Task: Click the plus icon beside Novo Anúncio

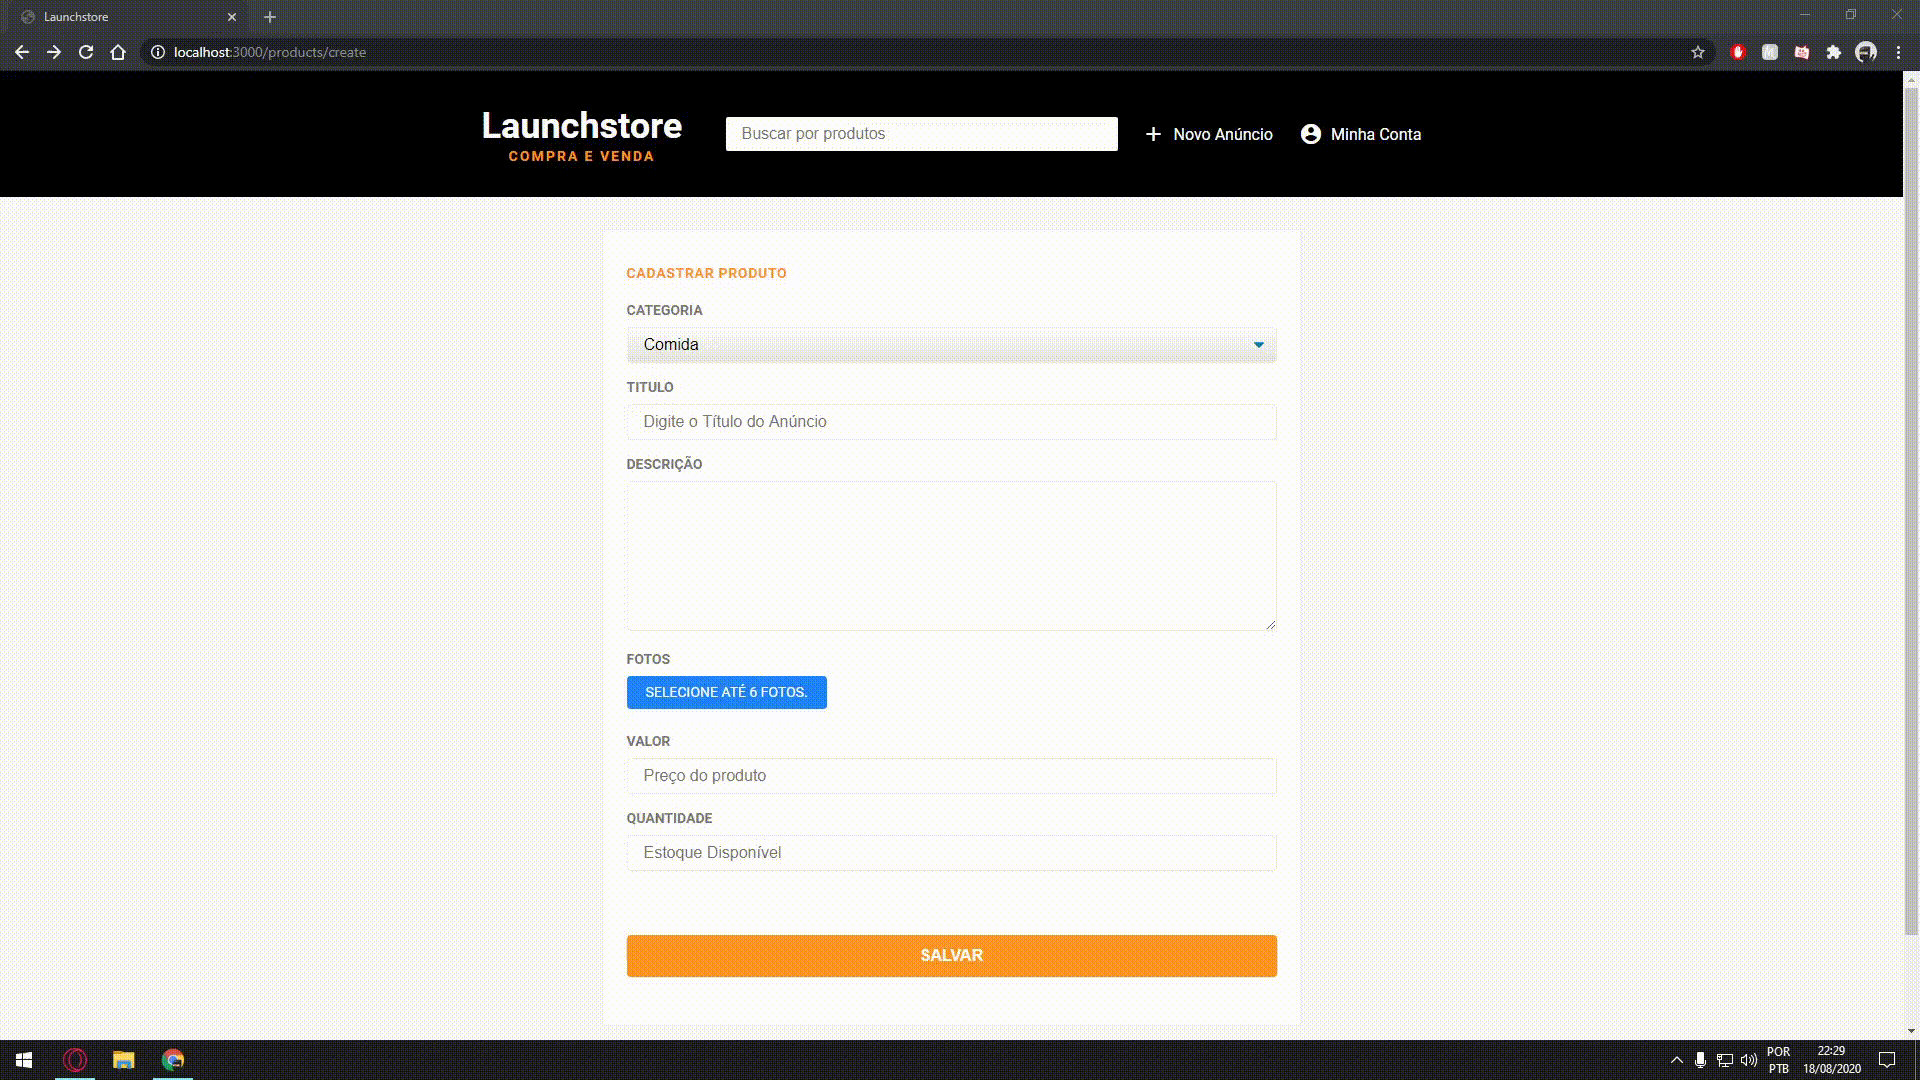Action: pos(1153,134)
